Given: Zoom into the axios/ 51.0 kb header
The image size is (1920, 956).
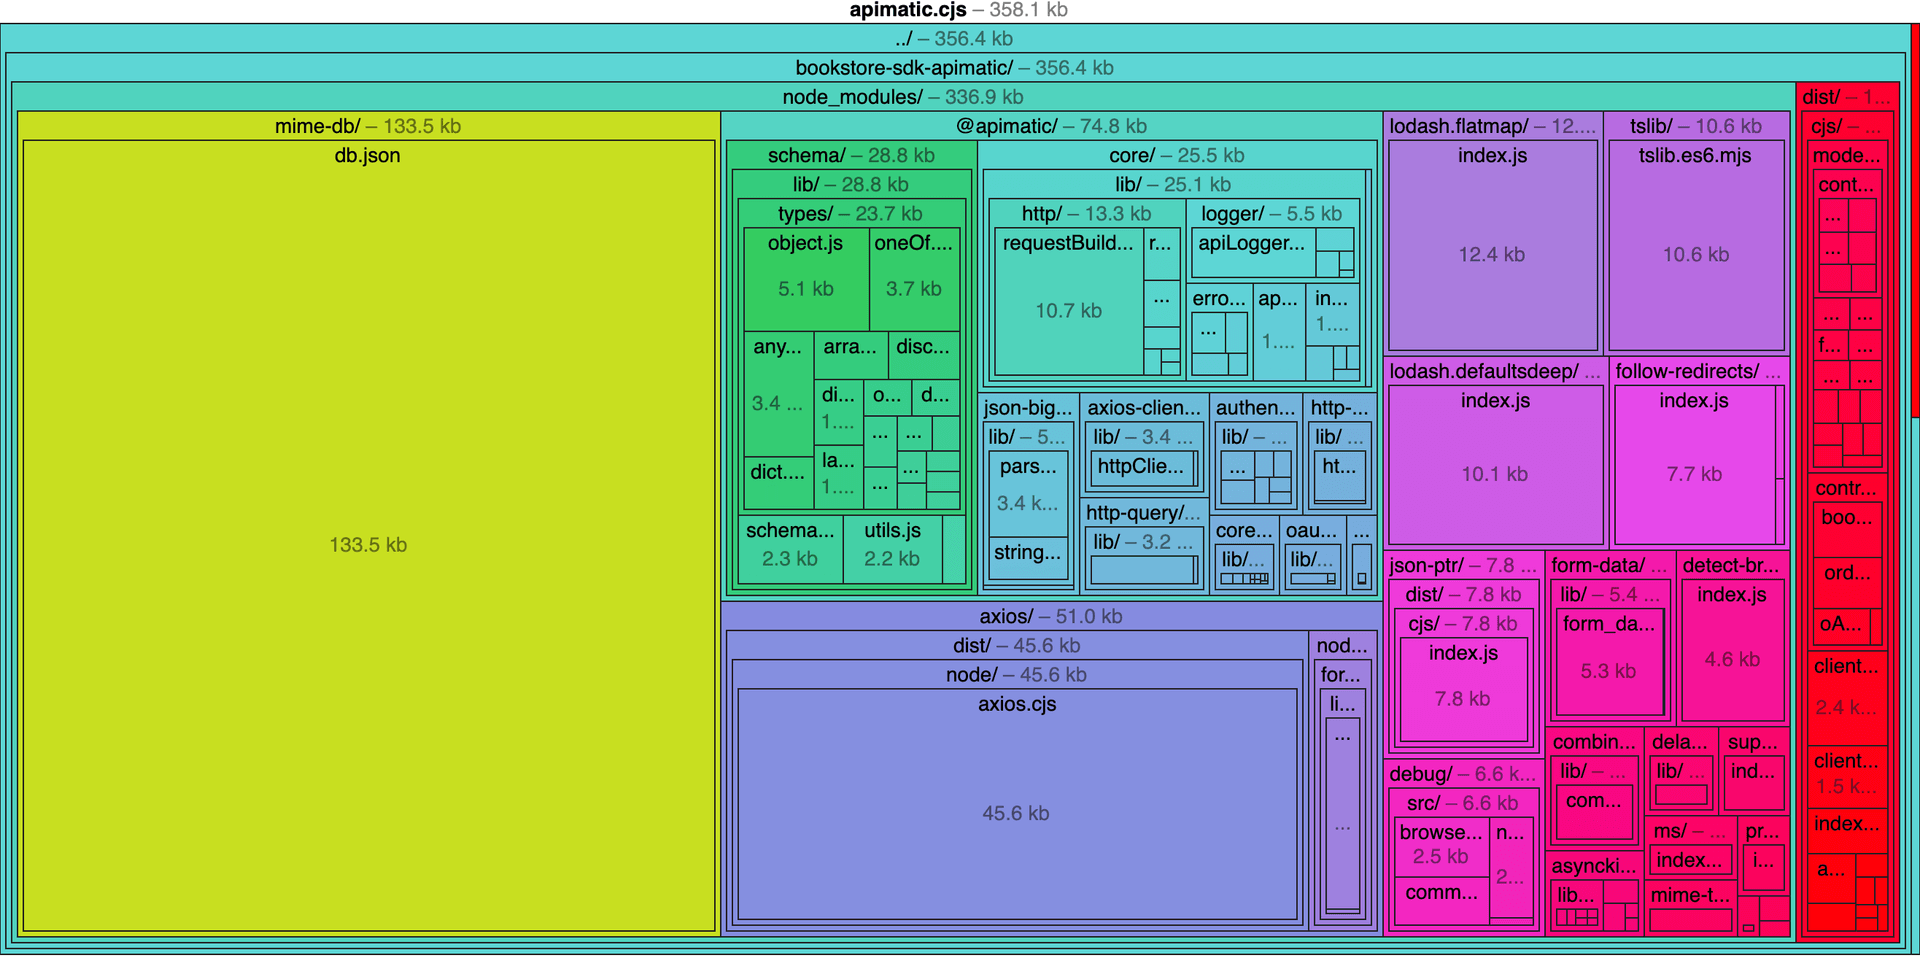Looking at the screenshot, I should 1050,616.
